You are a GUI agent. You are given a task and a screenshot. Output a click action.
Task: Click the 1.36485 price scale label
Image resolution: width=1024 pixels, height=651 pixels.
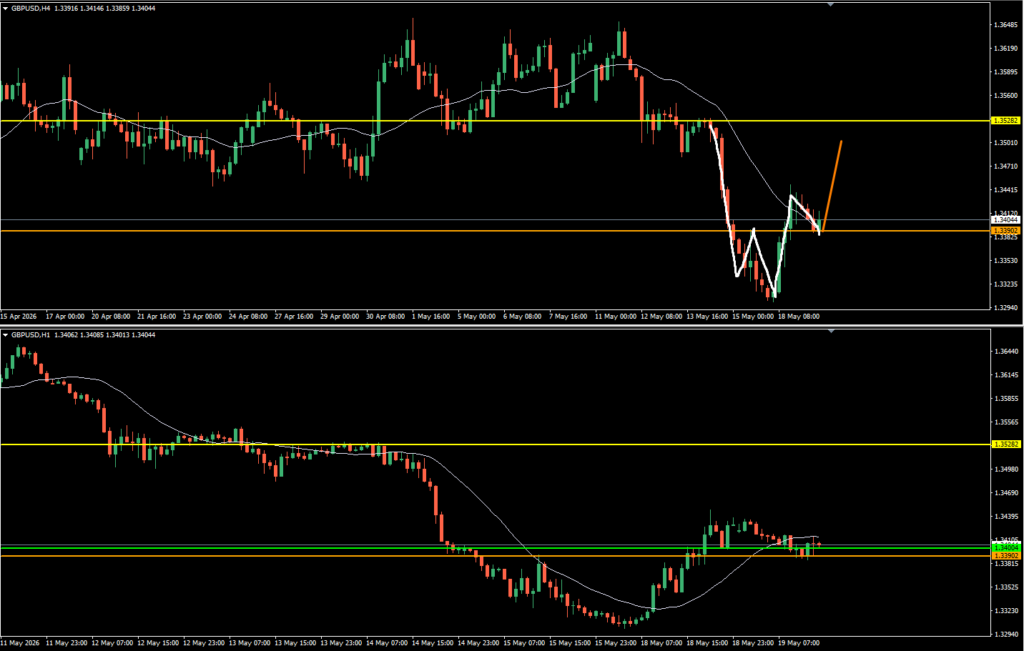pyautogui.click(x=1004, y=25)
